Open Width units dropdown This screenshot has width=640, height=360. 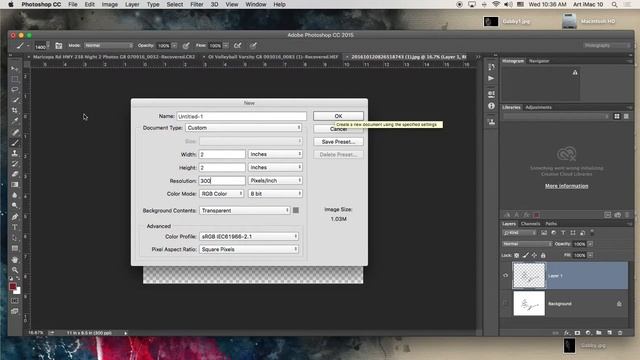click(275, 154)
